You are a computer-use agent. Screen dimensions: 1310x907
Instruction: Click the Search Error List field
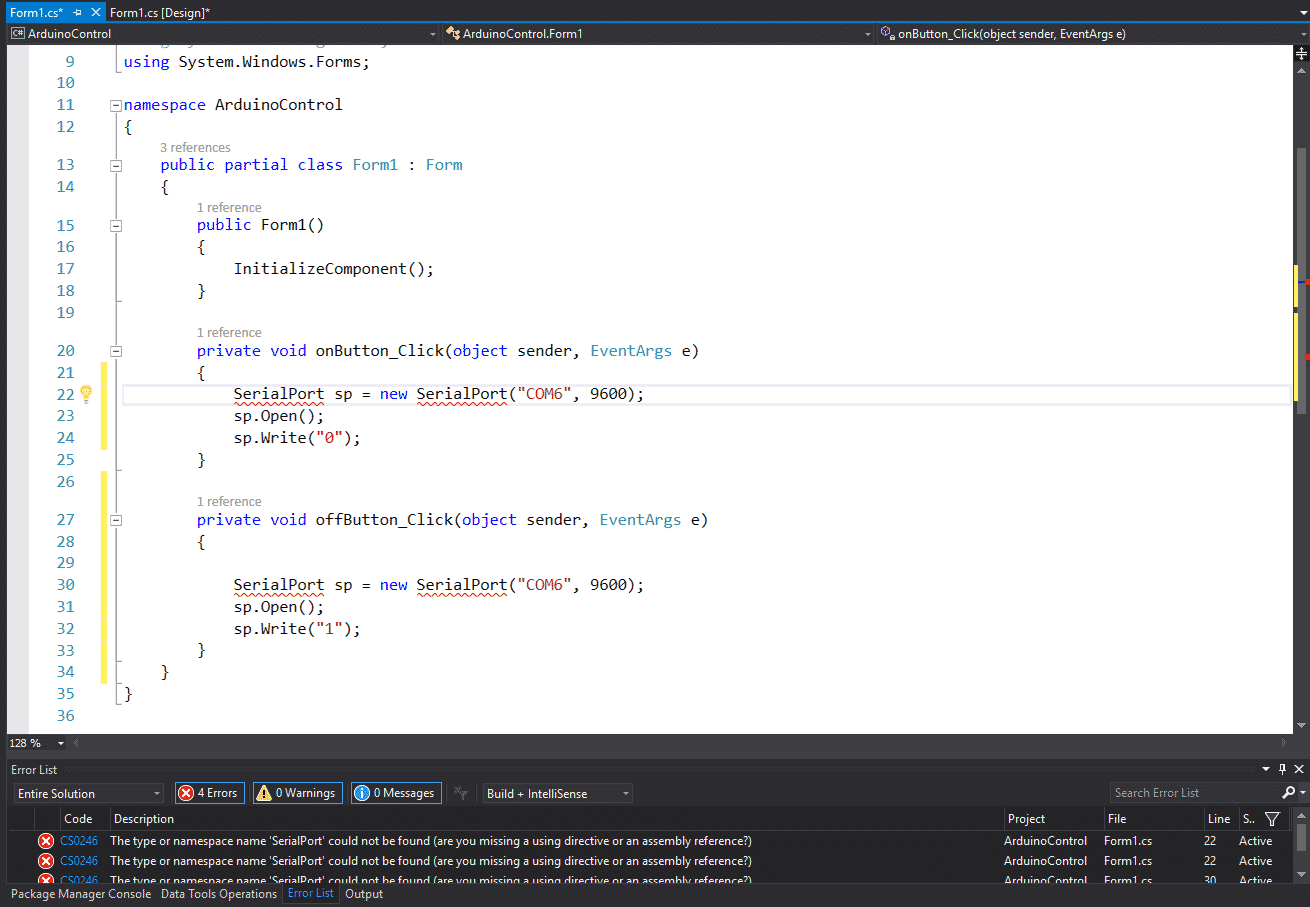point(1180,793)
